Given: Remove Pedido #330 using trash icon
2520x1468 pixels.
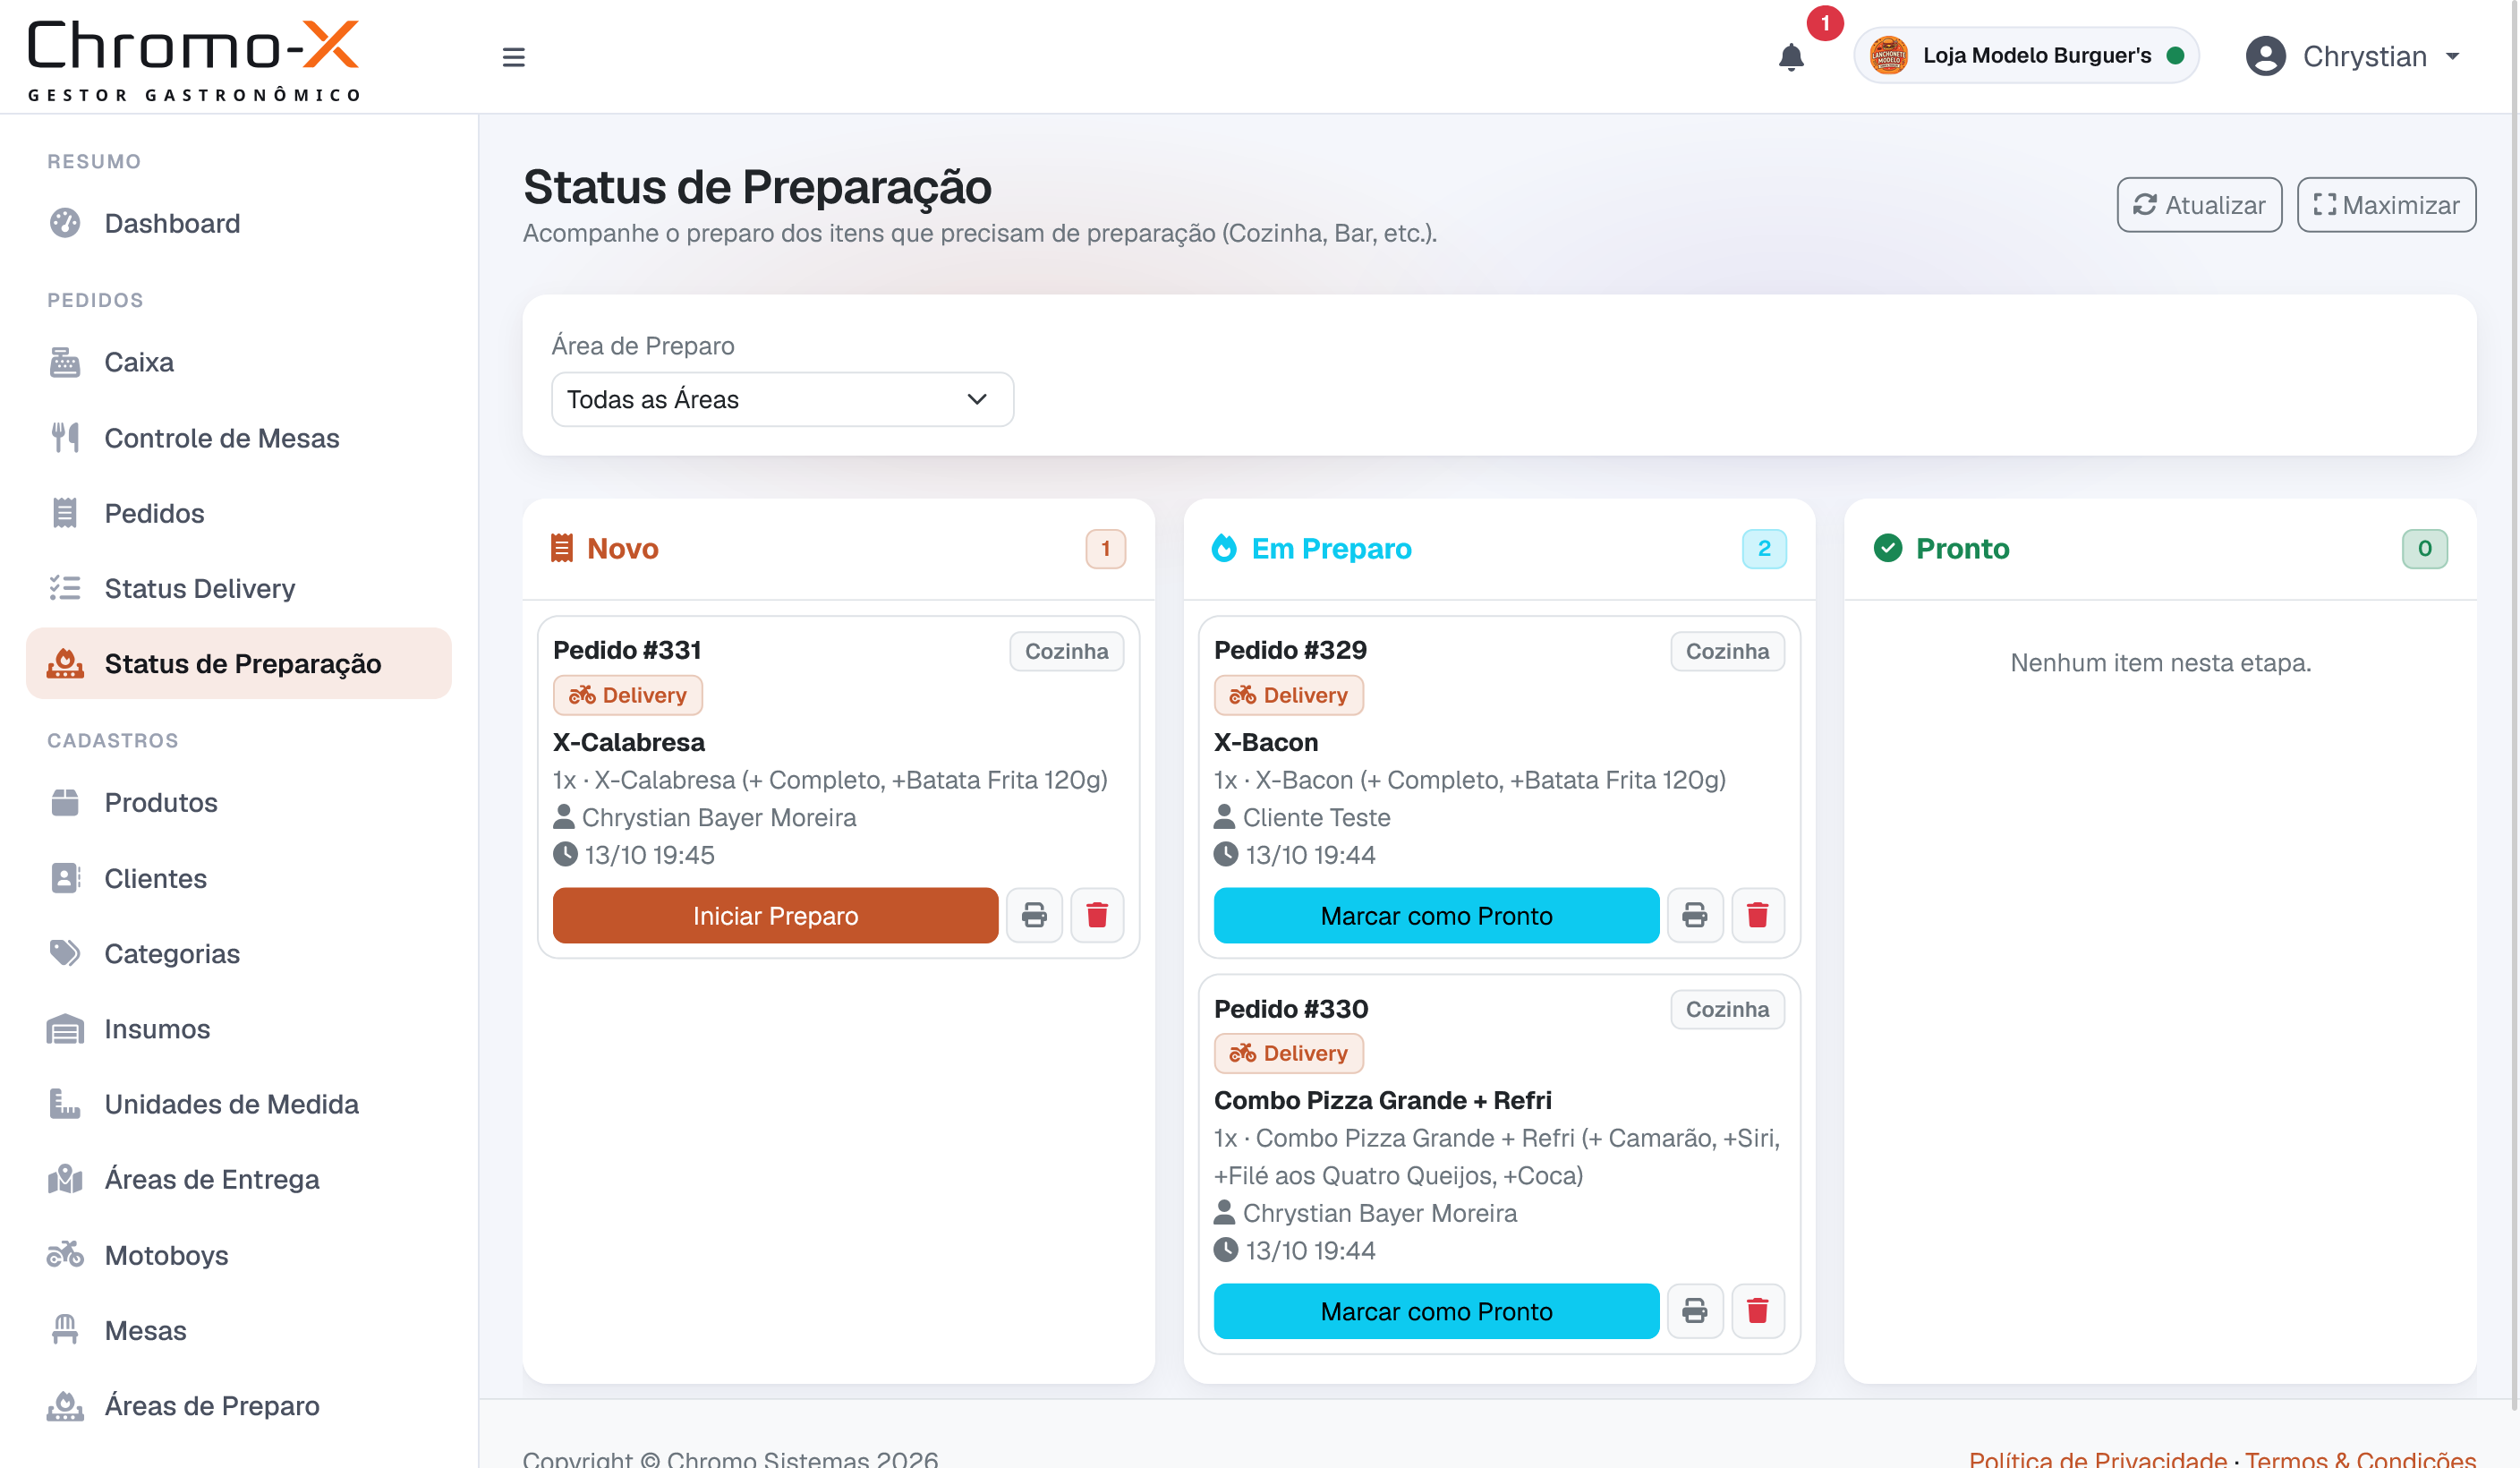Looking at the screenshot, I should point(1758,1311).
